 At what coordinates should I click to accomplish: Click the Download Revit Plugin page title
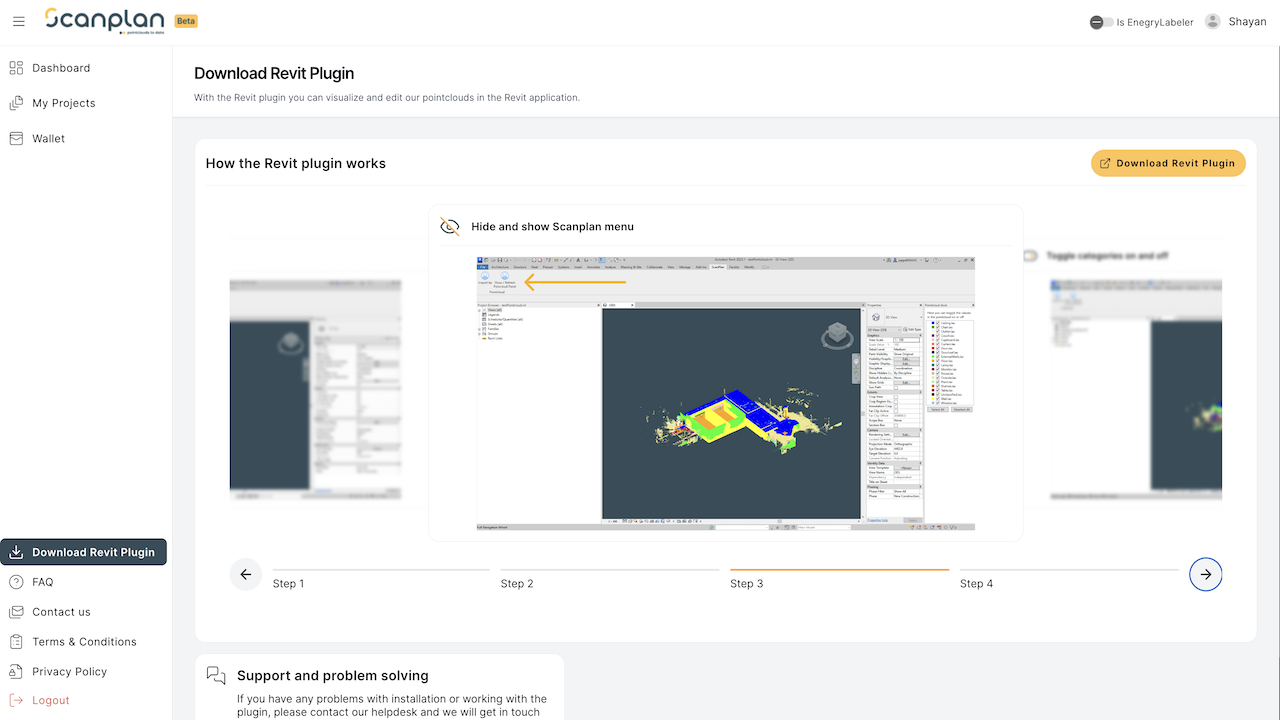(x=274, y=73)
